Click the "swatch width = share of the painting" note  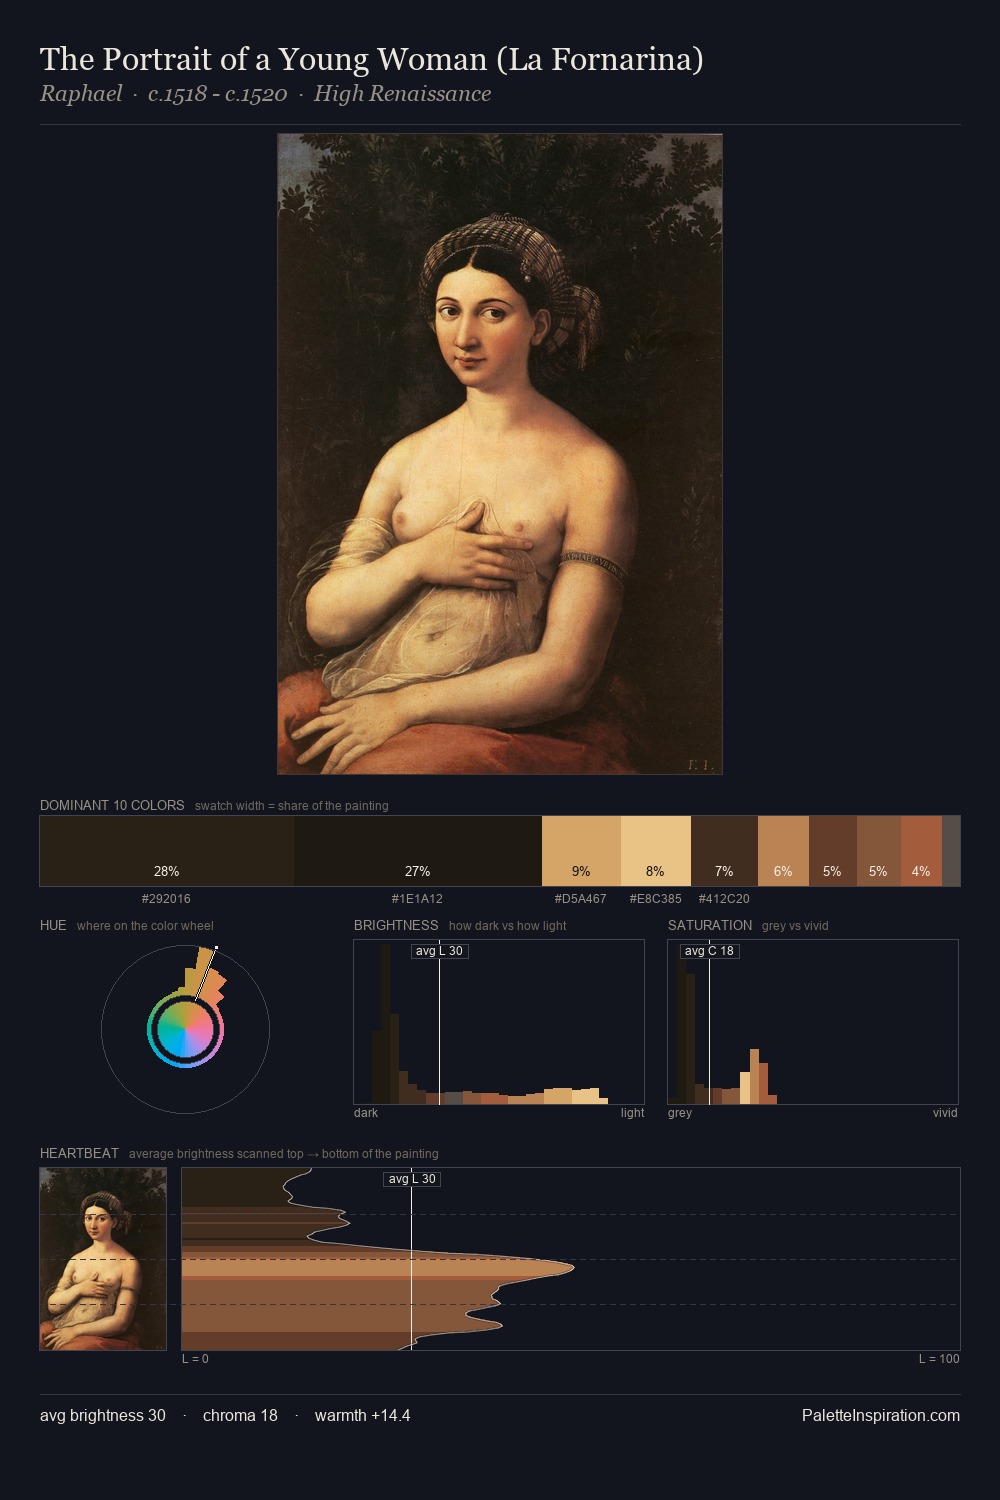(292, 806)
